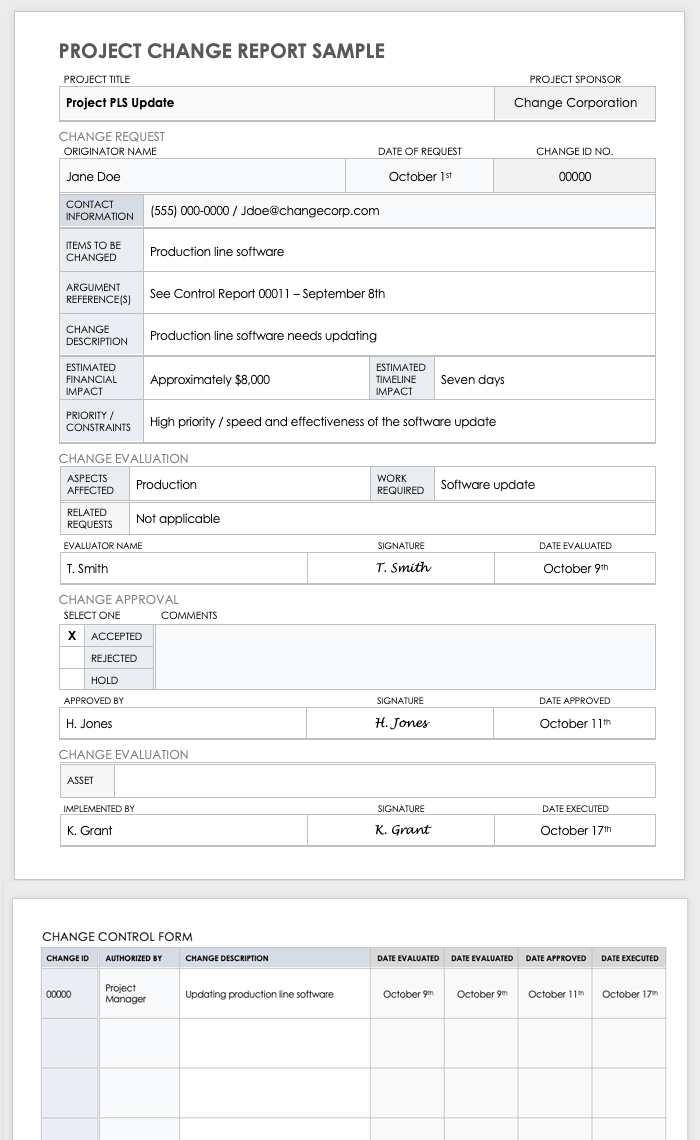Click the empty Asset field
The width and height of the screenshot is (700, 1140).
pos(385,780)
